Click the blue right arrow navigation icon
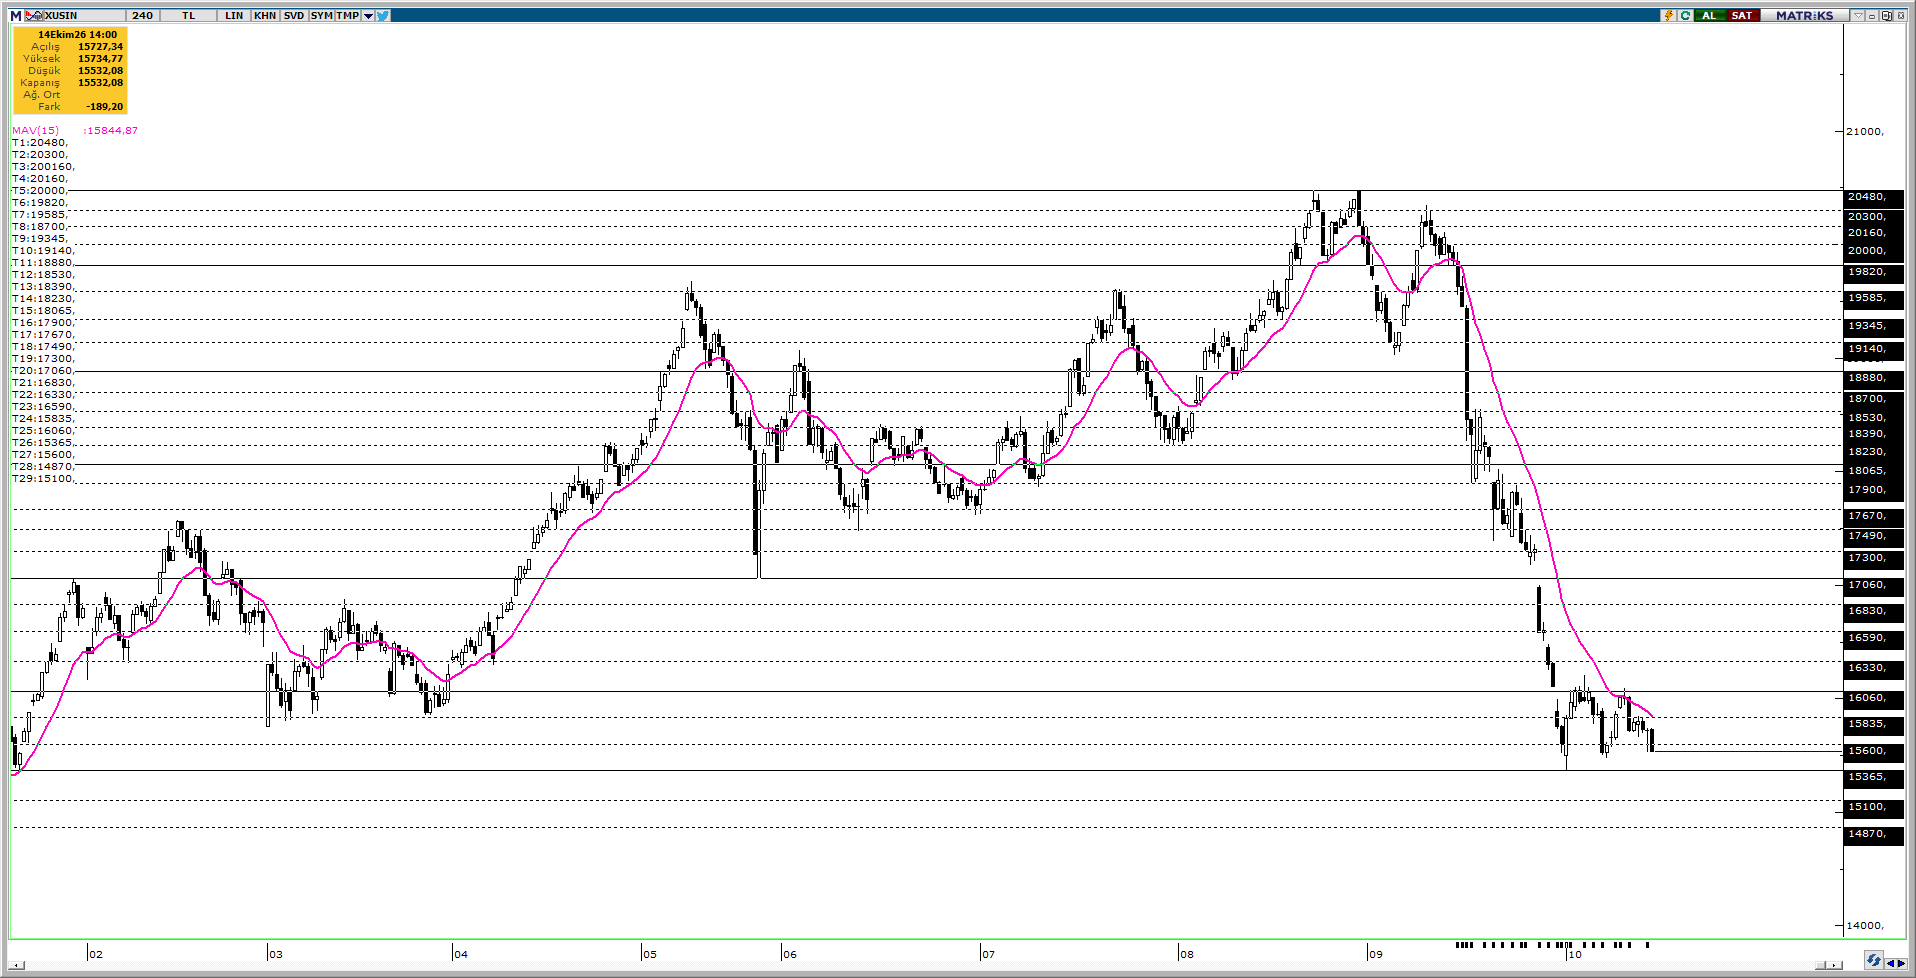The image size is (1916, 978). [x=1901, y=964]
